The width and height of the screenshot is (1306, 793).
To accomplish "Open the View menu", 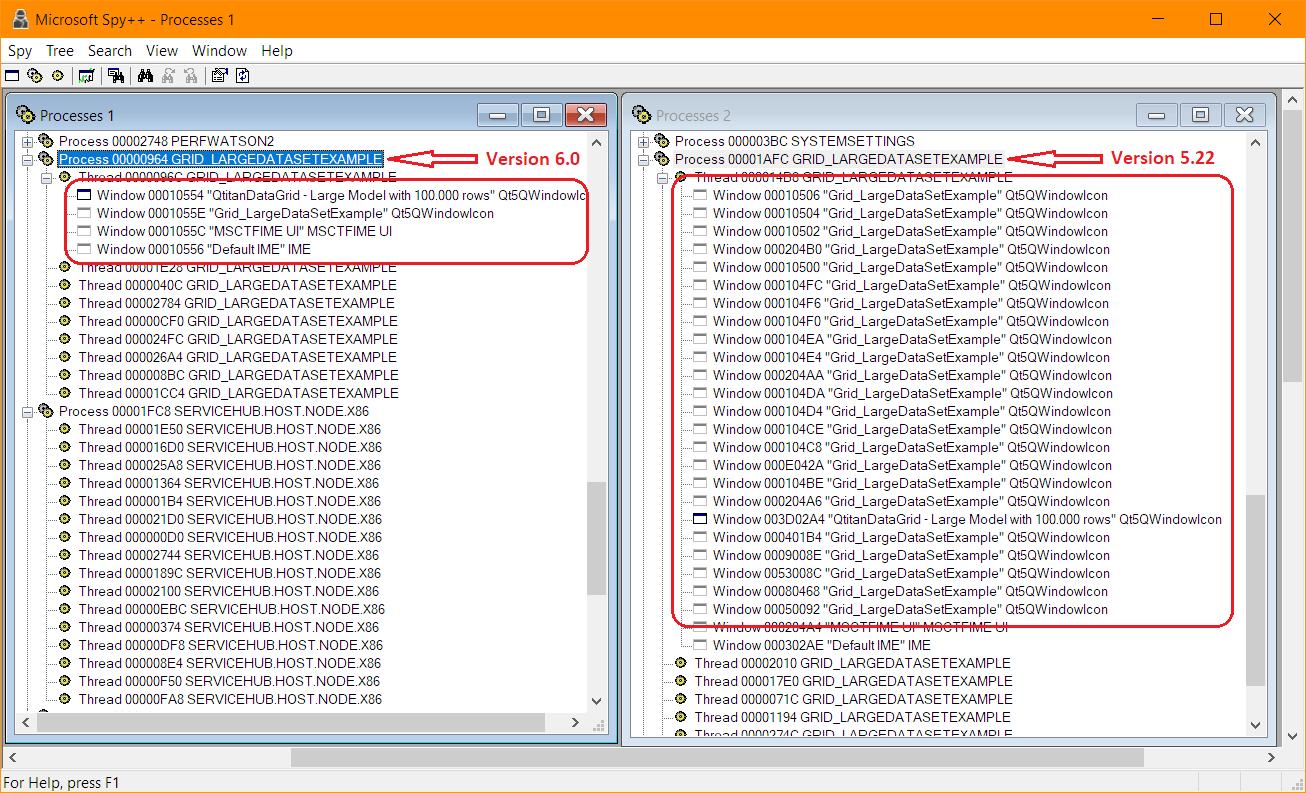I will (x=162, y=51).
